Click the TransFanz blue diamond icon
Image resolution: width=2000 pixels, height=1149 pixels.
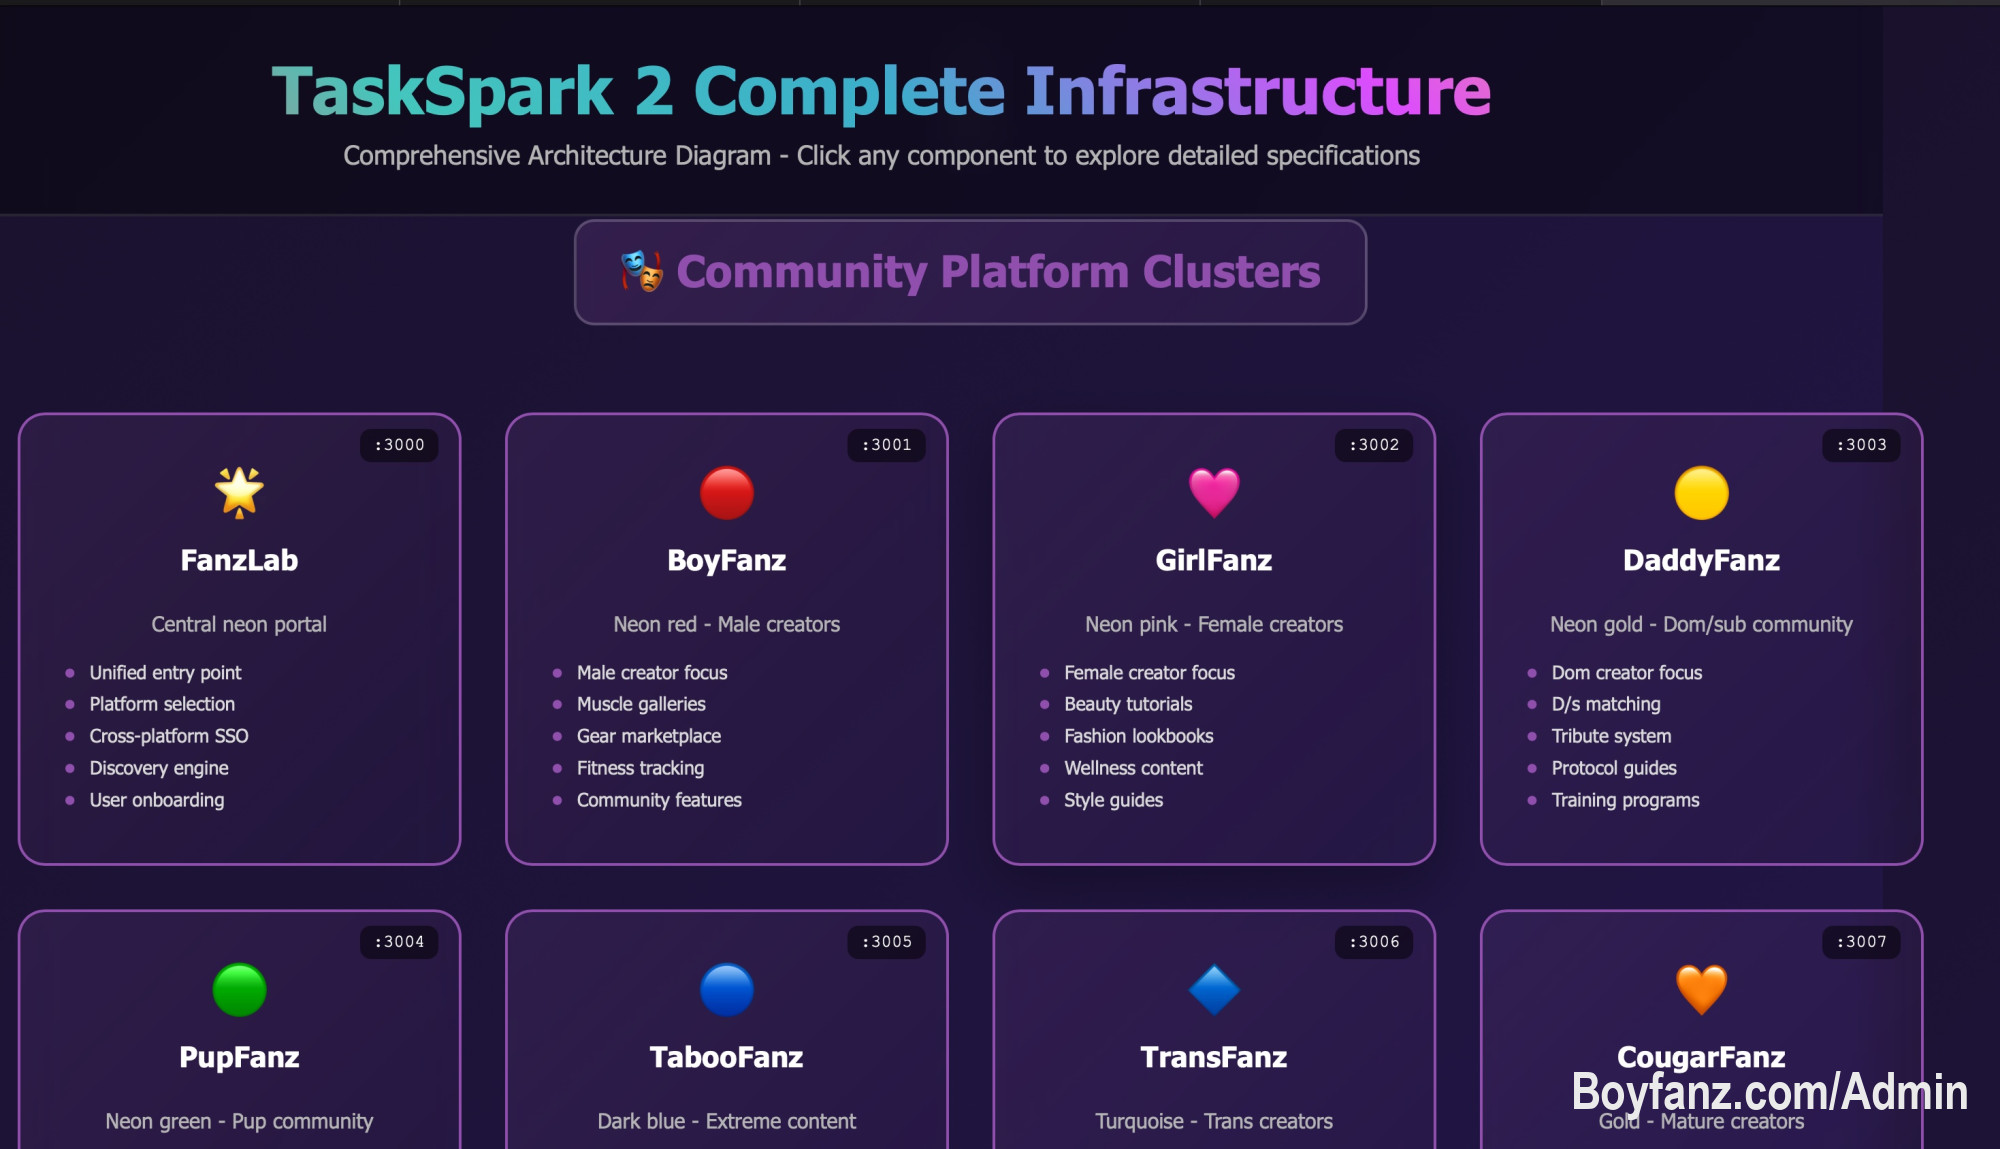(x=1213, y=989)
